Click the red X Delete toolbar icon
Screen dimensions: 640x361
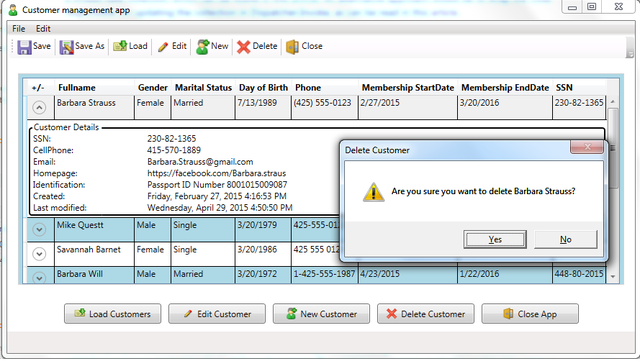244,47
